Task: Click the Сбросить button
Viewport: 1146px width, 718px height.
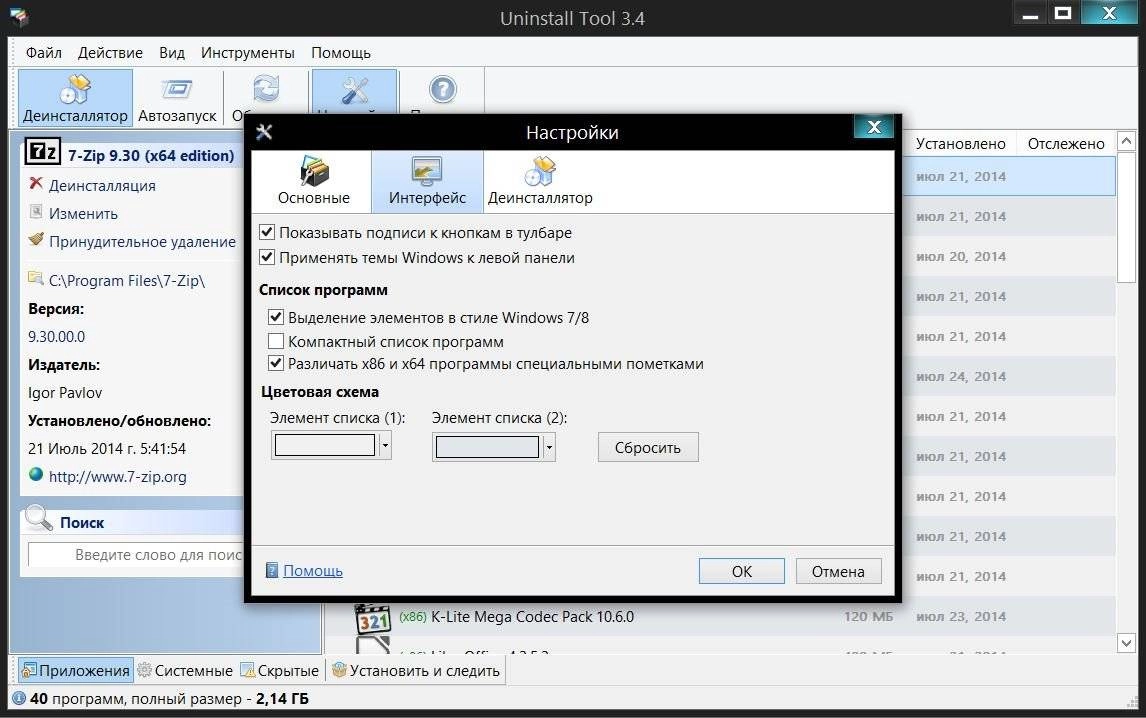Action: [648, 447]
